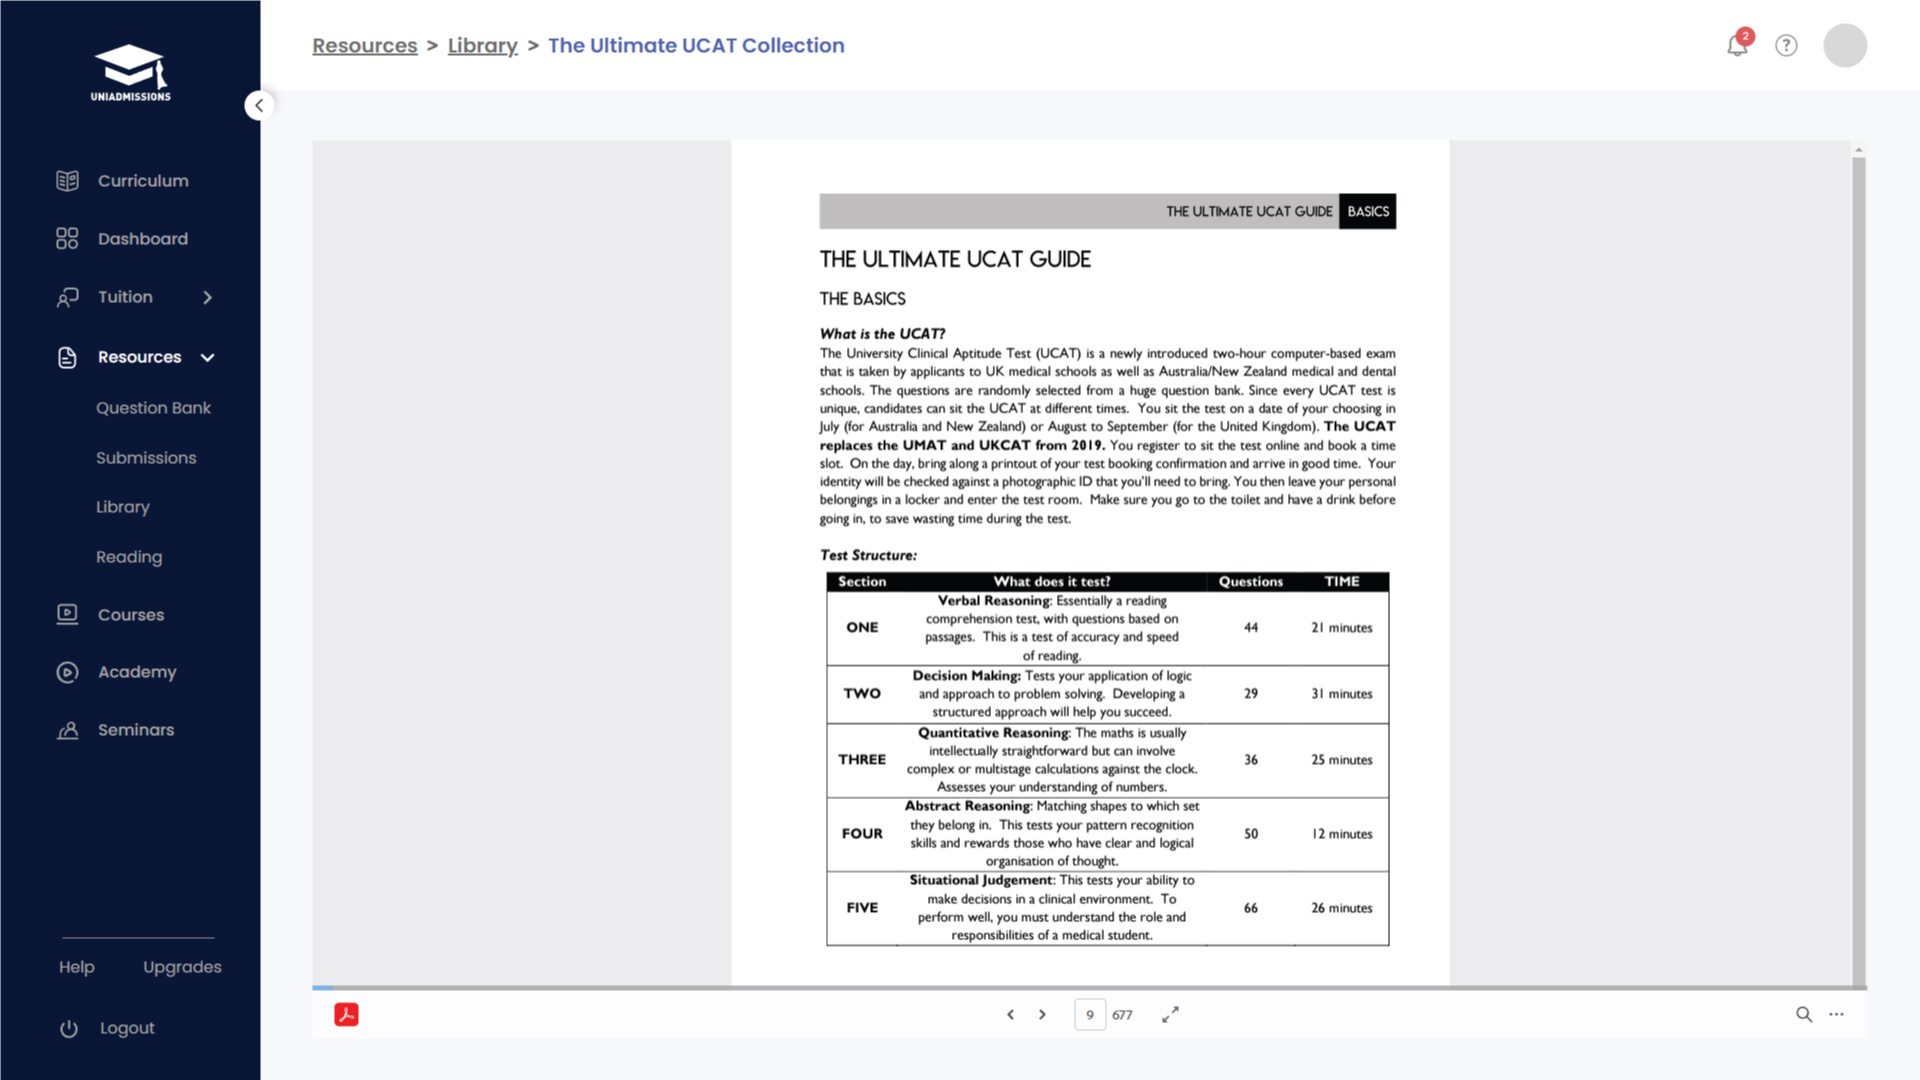The height and width of the screenshot is (1080, 1920).
Task: Open the Curriculum section
Action: coord(143,181)
